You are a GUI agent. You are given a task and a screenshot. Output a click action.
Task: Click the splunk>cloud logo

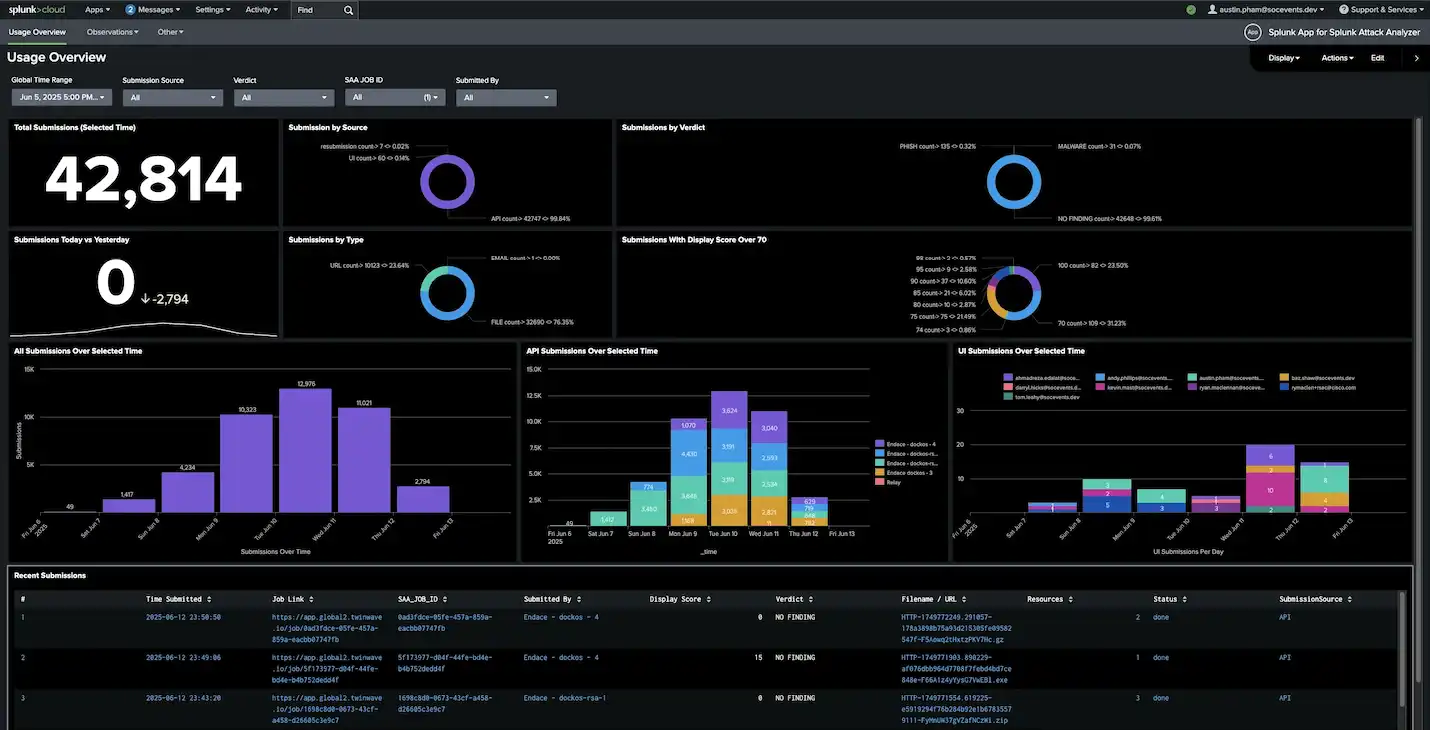(x=38, y=10)
